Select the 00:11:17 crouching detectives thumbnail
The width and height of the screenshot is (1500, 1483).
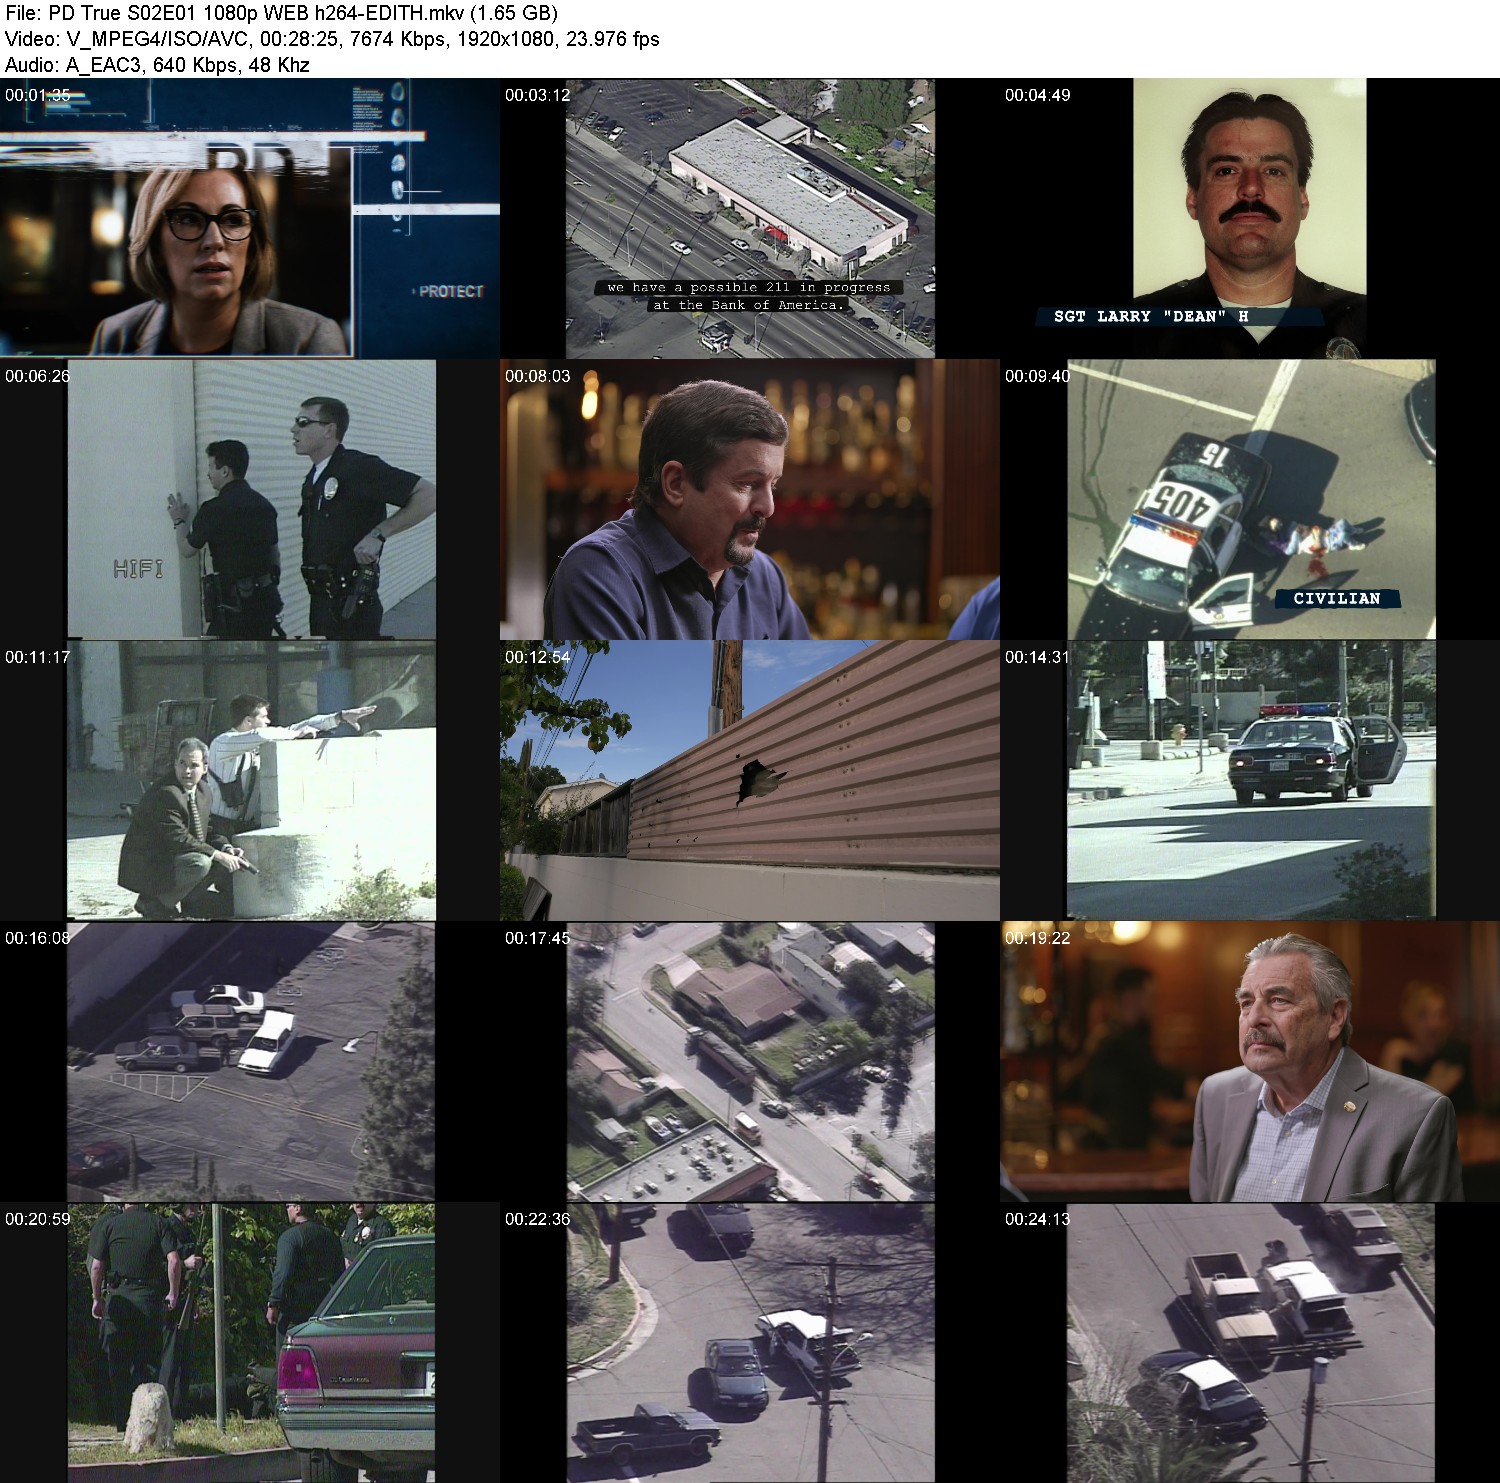click(x=250, y=781)
